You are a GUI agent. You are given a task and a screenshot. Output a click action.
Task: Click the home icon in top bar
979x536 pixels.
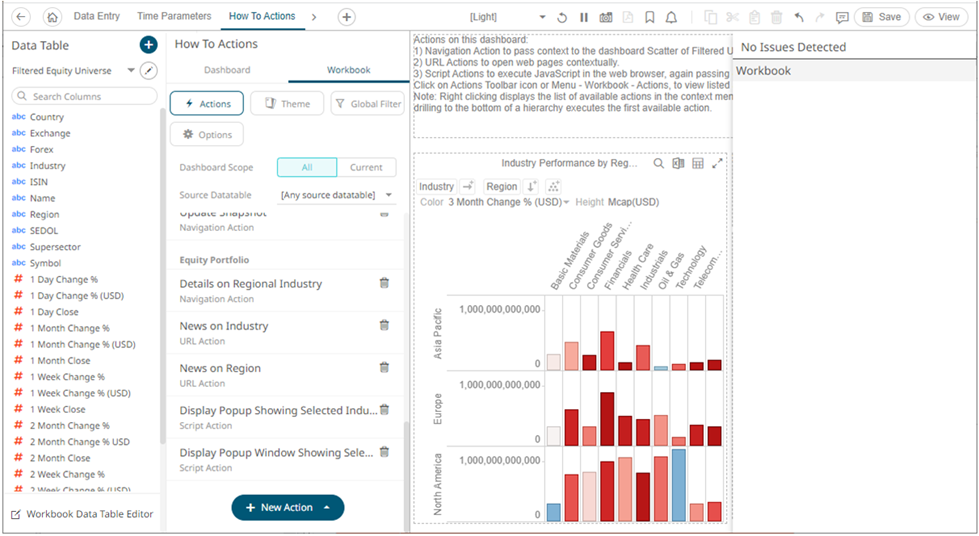(53, 17)
